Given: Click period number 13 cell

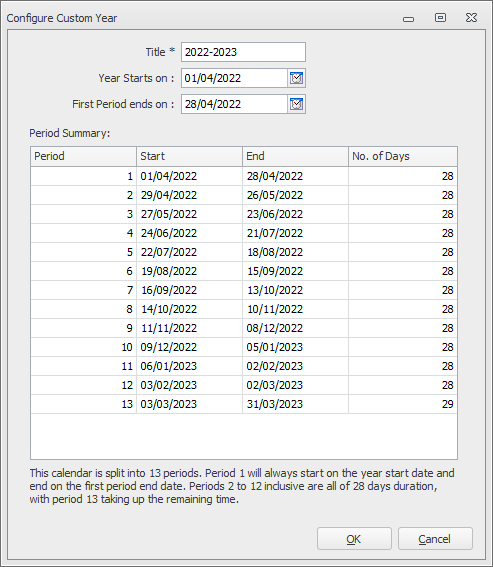Looking at the screenshot, I should click(84, 404).
